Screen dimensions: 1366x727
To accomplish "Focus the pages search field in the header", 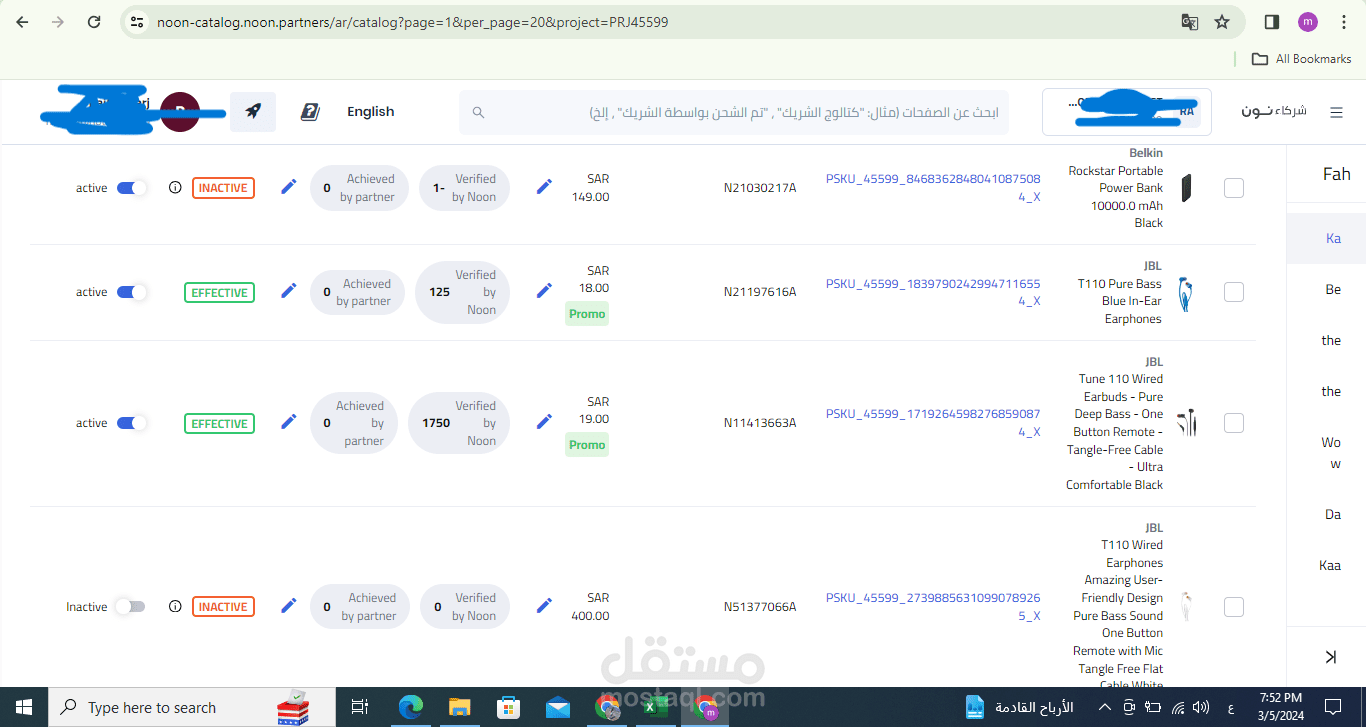I will click(x=734, y=112).
